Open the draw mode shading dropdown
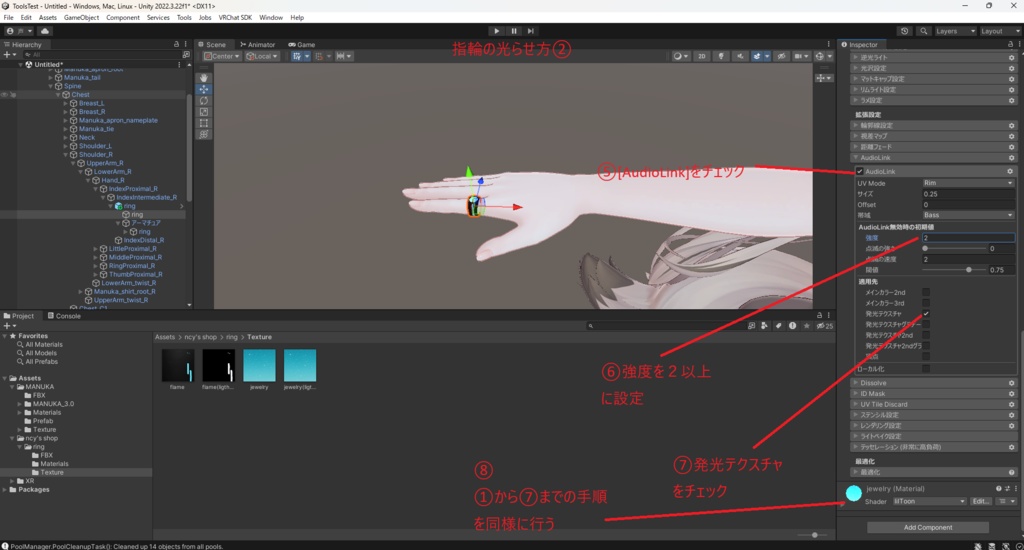The width and height of the screenshot is (1024, 550). (680, 56)
